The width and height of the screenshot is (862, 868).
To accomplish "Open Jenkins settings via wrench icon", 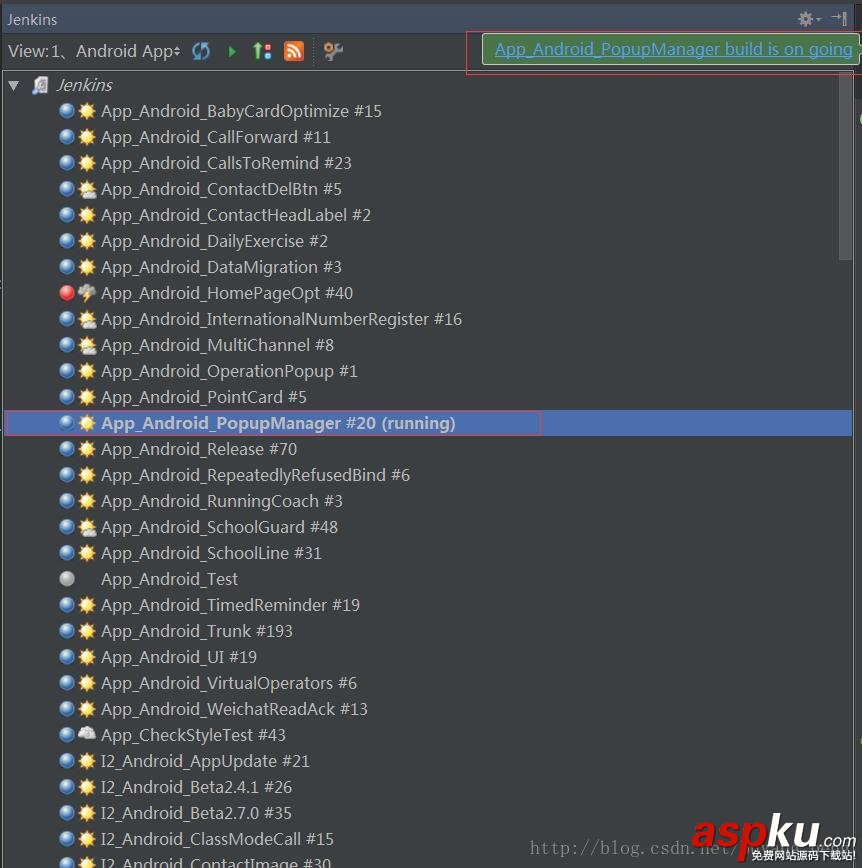I will coord(332,51).
